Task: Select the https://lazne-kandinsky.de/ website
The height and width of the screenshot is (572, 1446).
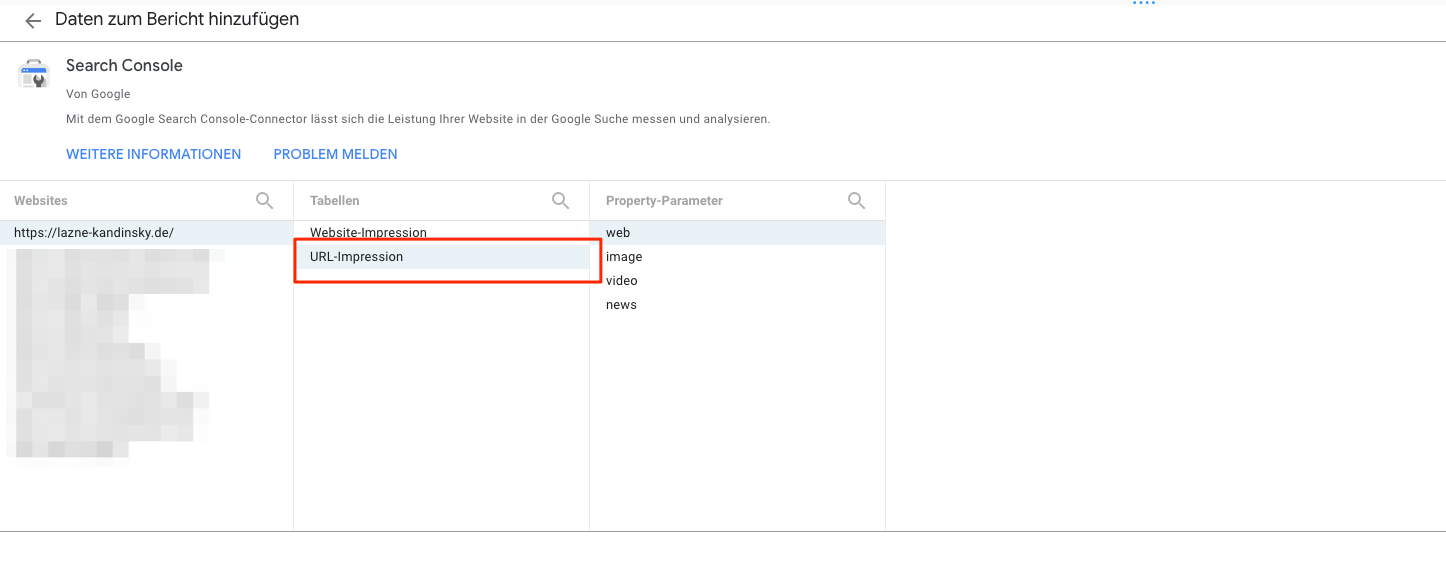Action: (147, 233)
